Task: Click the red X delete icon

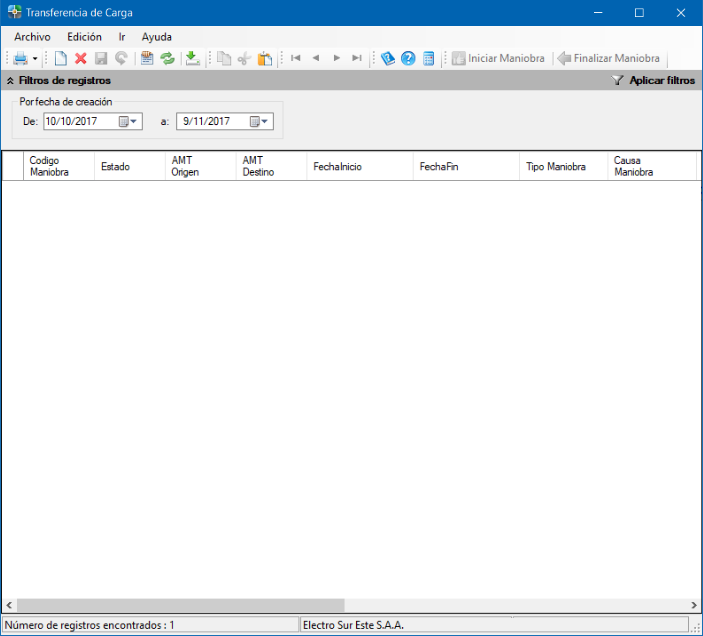Action: (81, 59)
